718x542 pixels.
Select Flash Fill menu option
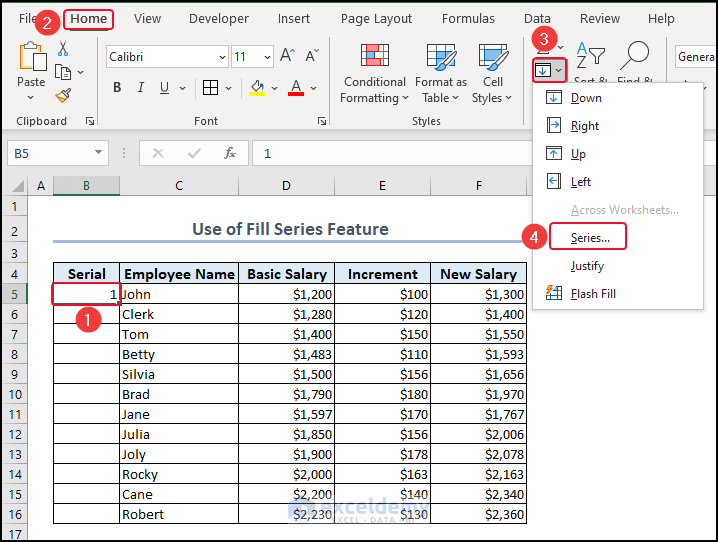pyautogui.click(x=594, y=294)
